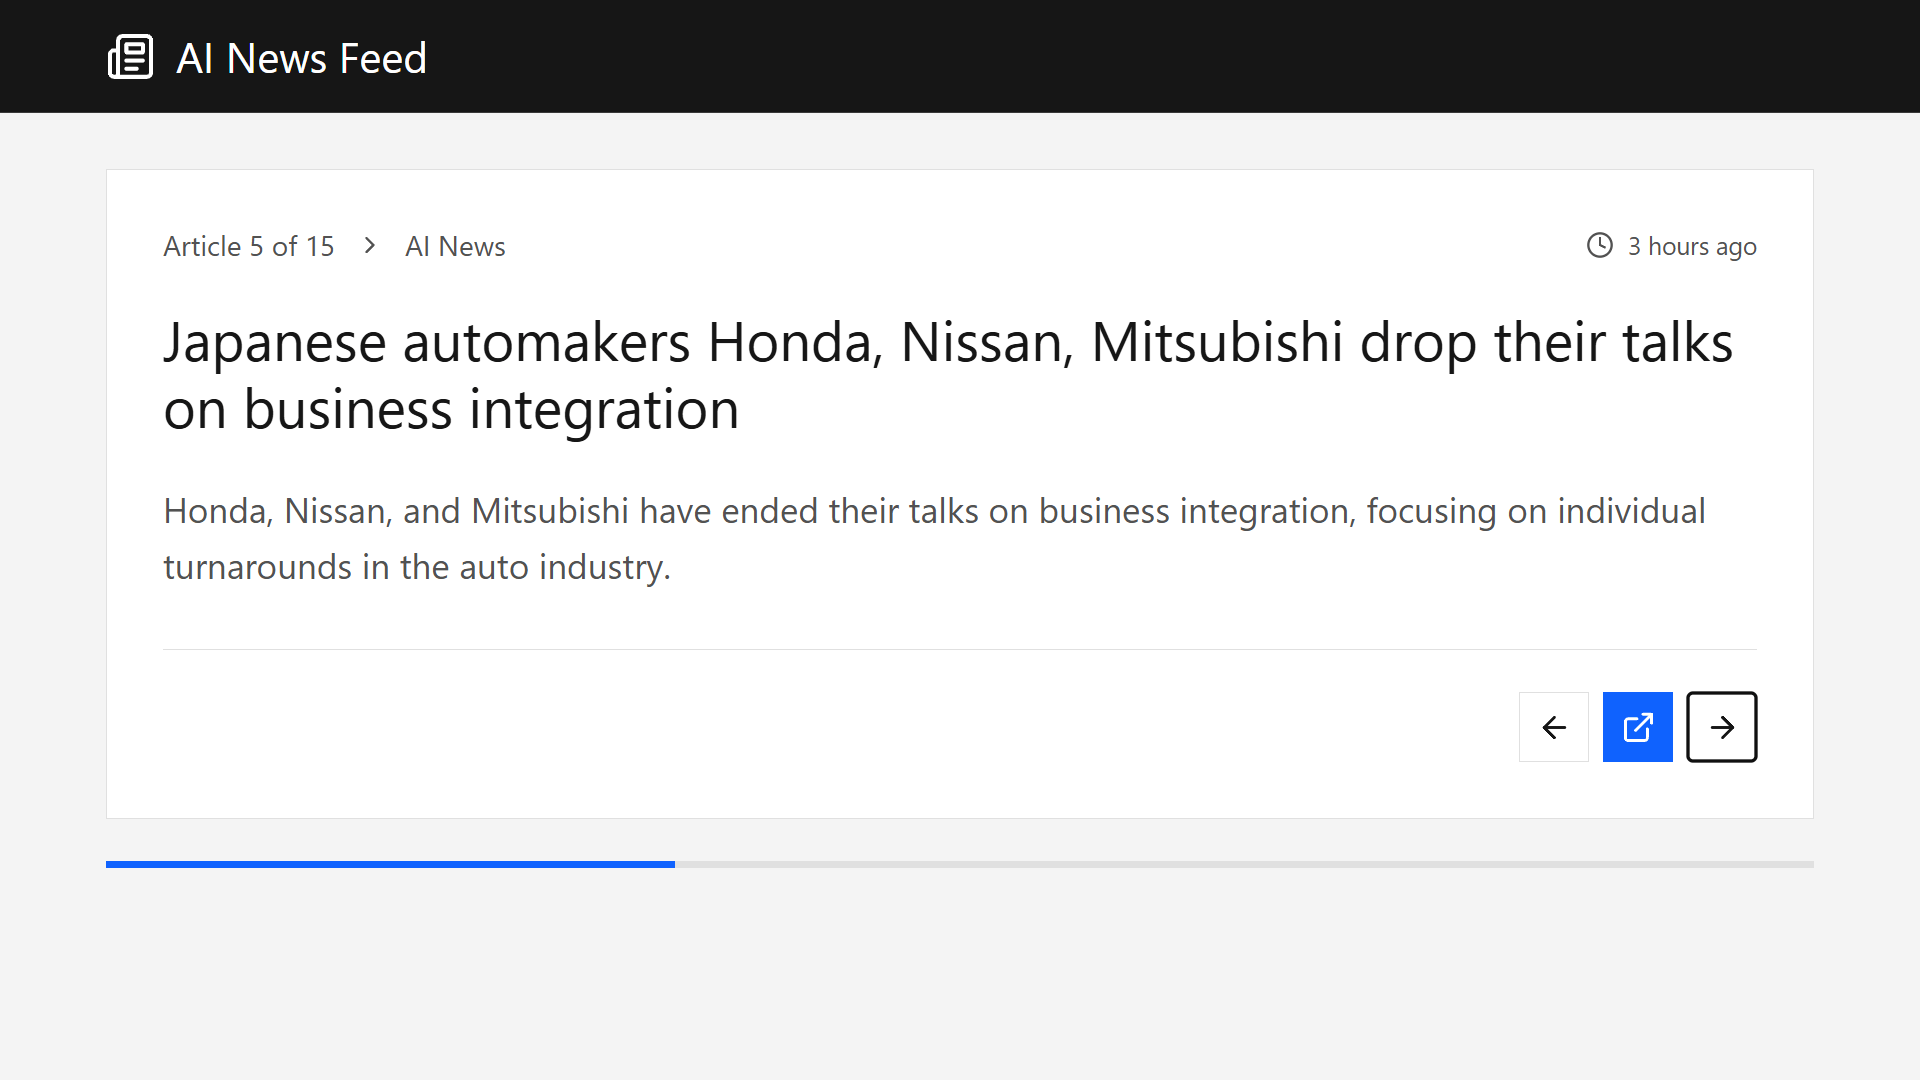Open article in new tab external-link button
The width and height of the screenshot is (1920, 1080).
tap(1638, 727)
